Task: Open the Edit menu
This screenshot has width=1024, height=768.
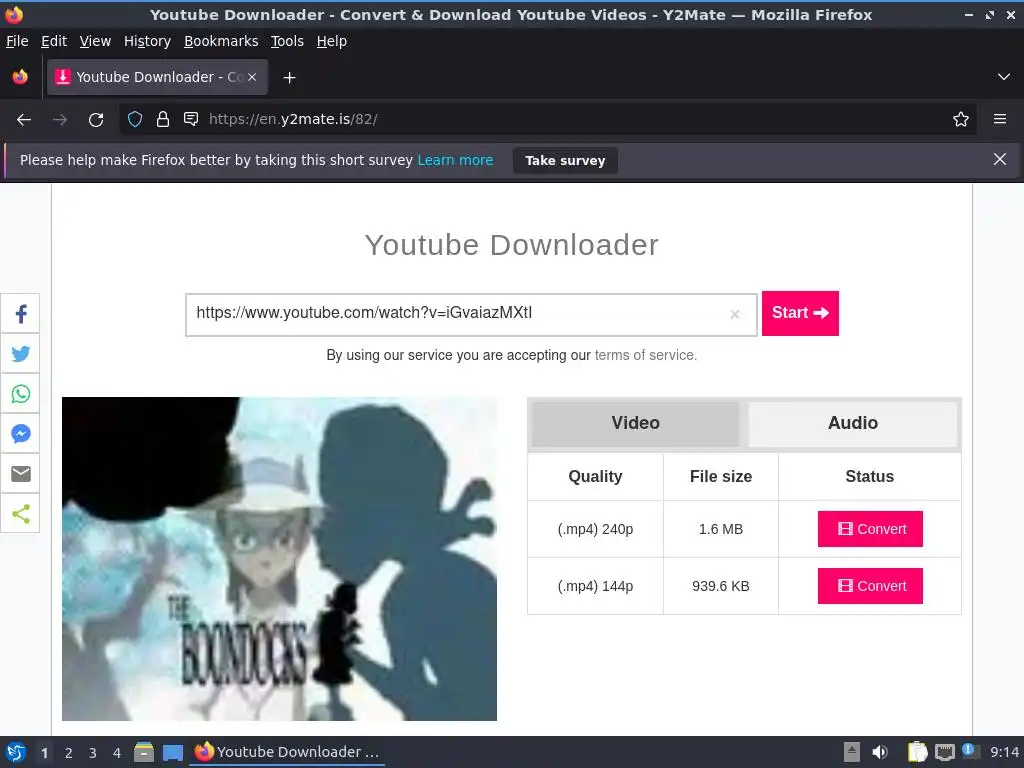Action: coord(54,41)
